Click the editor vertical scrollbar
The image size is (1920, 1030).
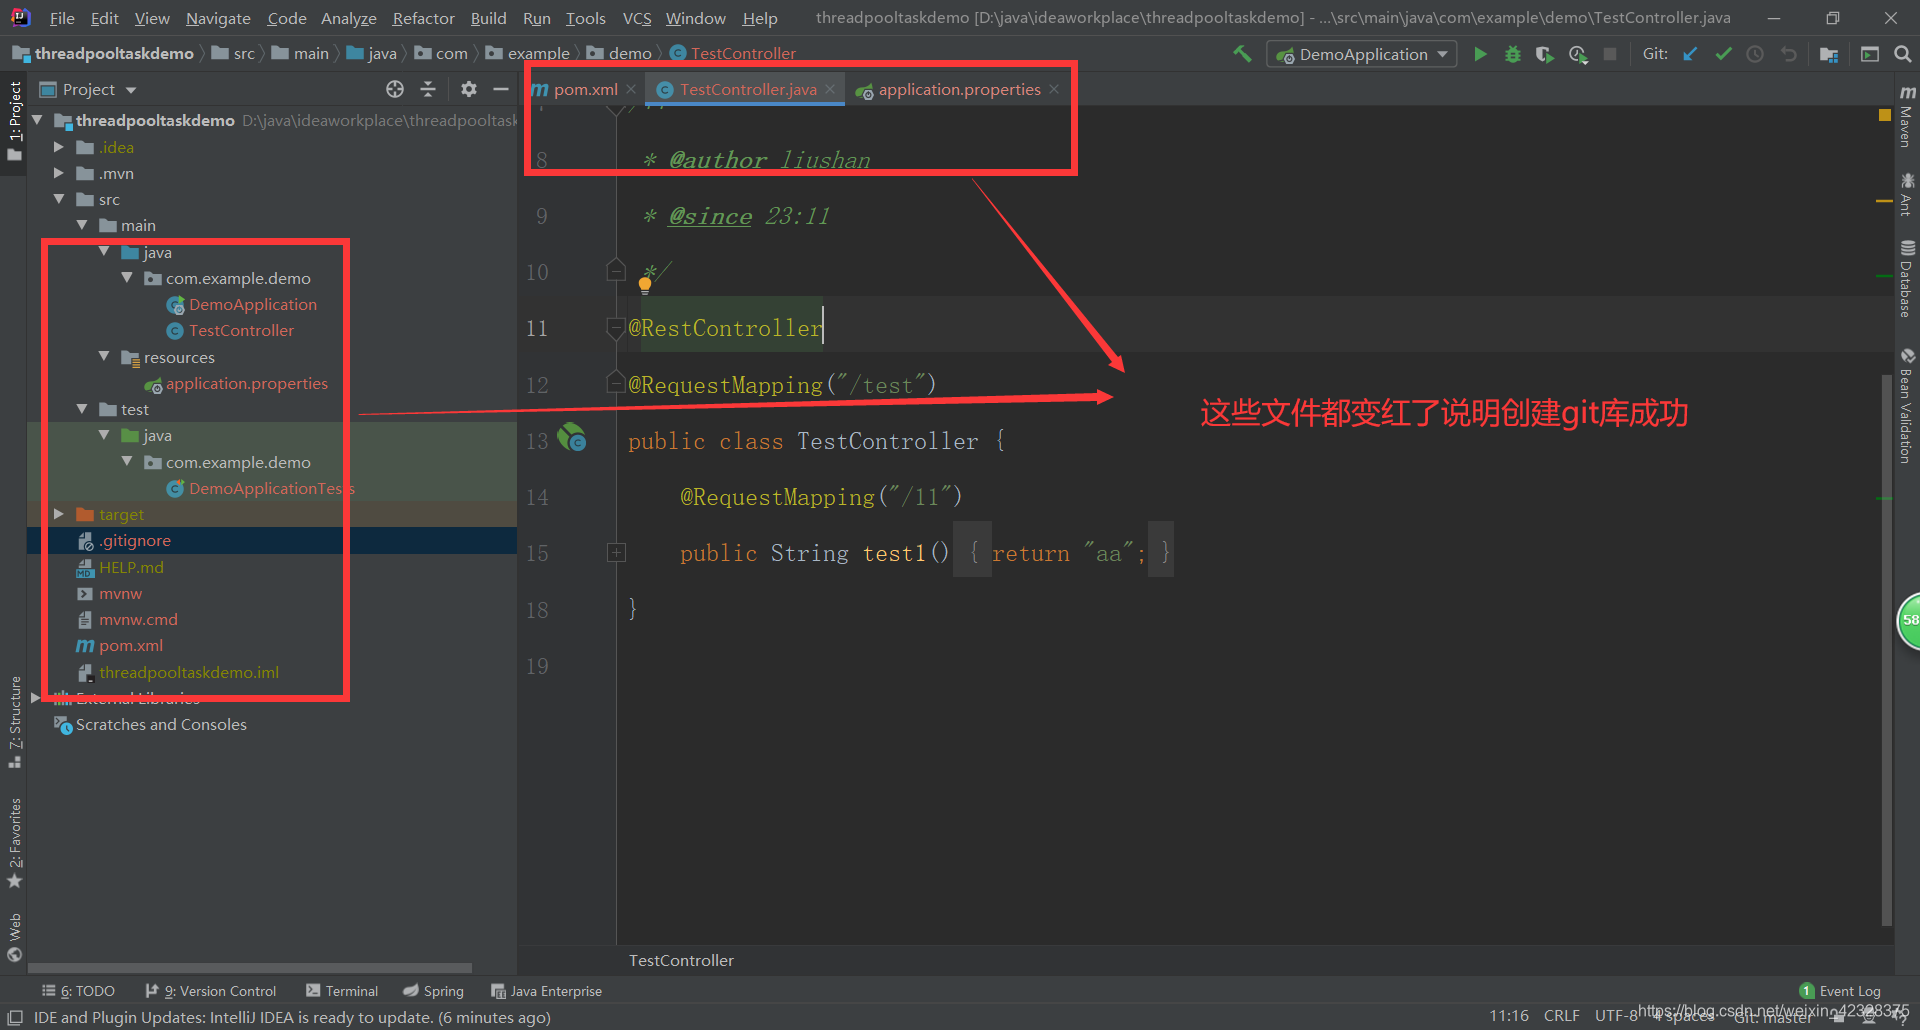pyautogui.click(x=1886, y=650)
